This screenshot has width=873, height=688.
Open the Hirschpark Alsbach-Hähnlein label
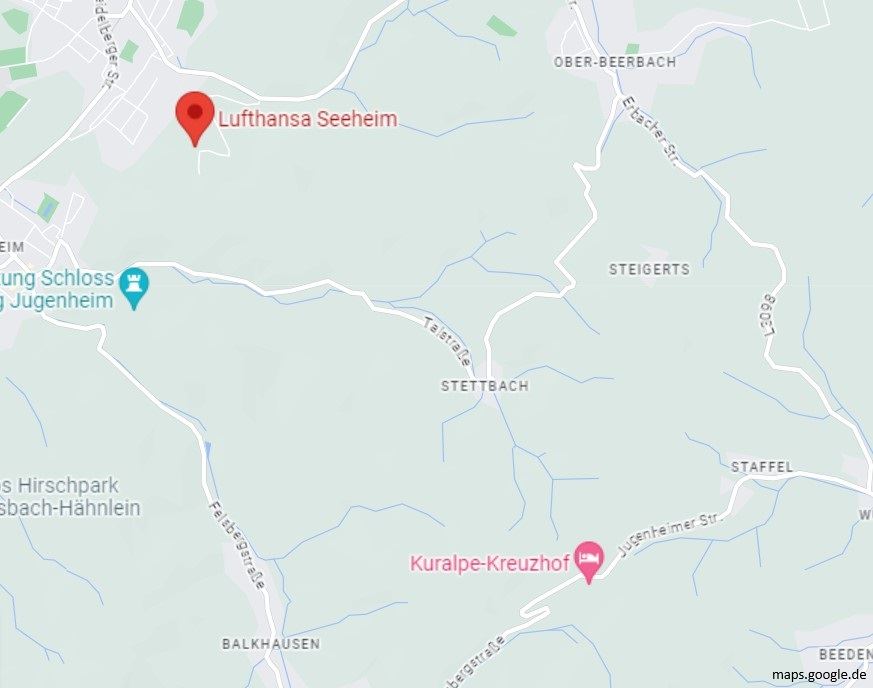tap(70, 497)
